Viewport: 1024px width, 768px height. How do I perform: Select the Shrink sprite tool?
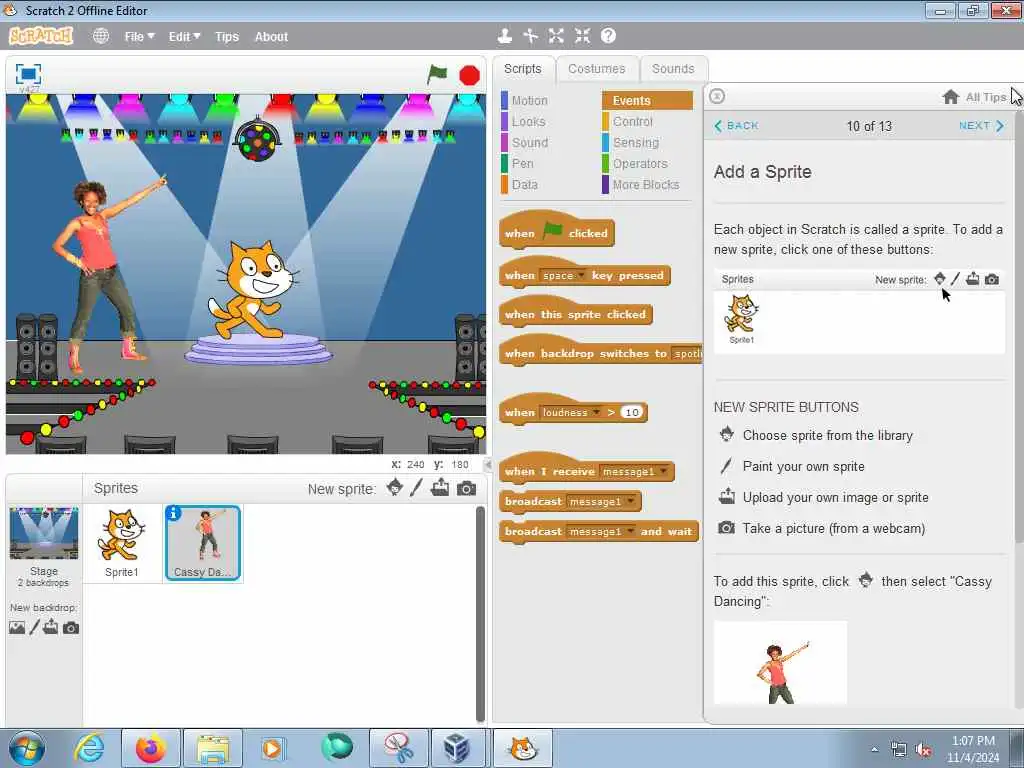(582, 36)
